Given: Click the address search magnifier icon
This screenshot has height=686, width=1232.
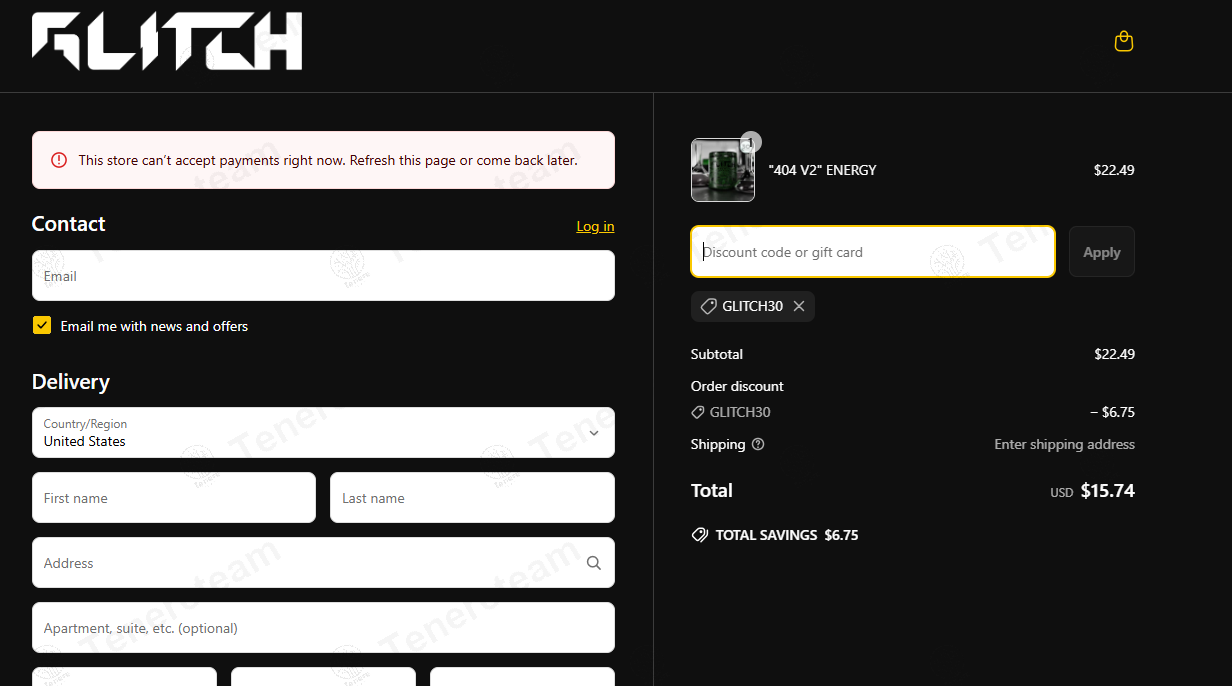Looking at the screenshot, I should coord(594,563).
